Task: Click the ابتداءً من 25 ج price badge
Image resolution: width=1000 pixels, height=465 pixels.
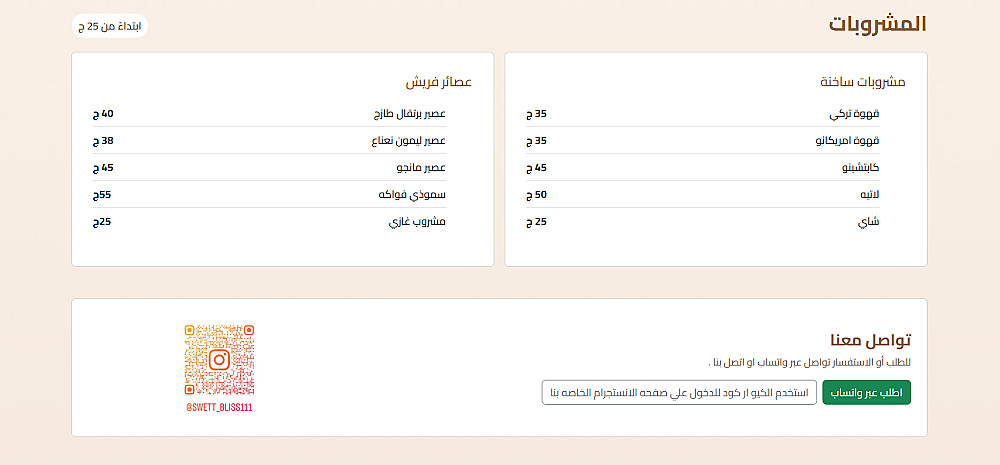Action: pos(109,26)
